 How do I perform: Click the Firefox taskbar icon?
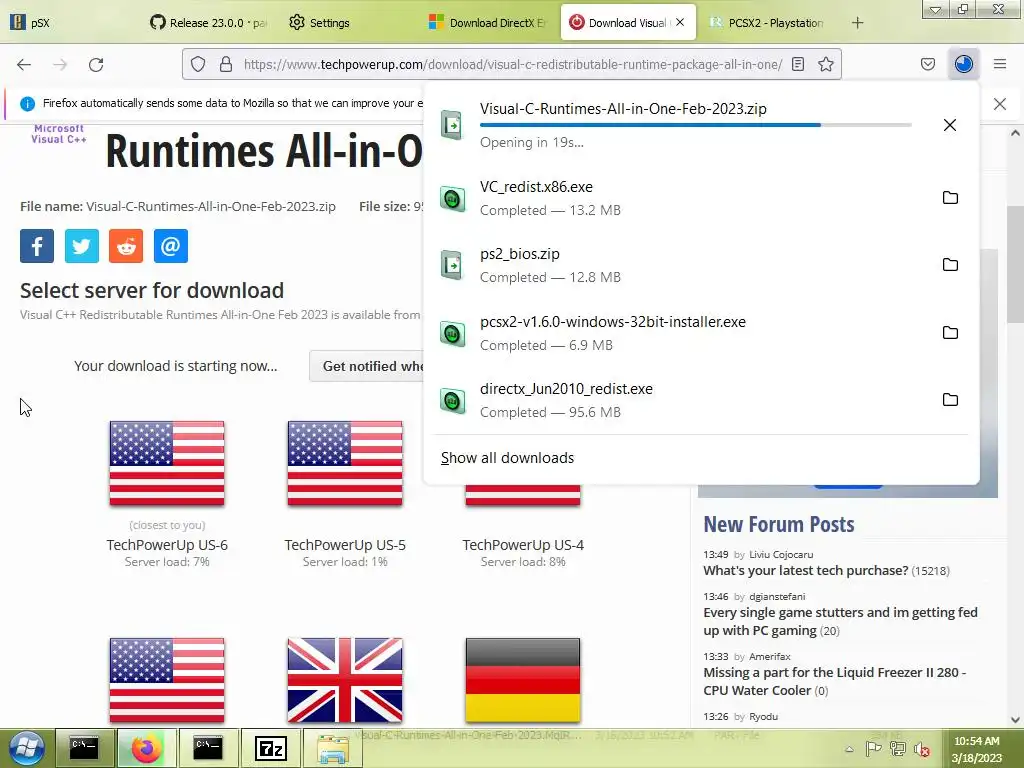[146, 748]
